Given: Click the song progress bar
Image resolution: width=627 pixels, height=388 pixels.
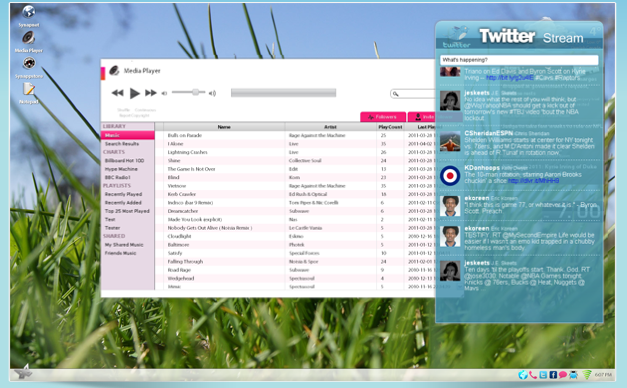Looking at the screenshot, I should tap(284, 93).
